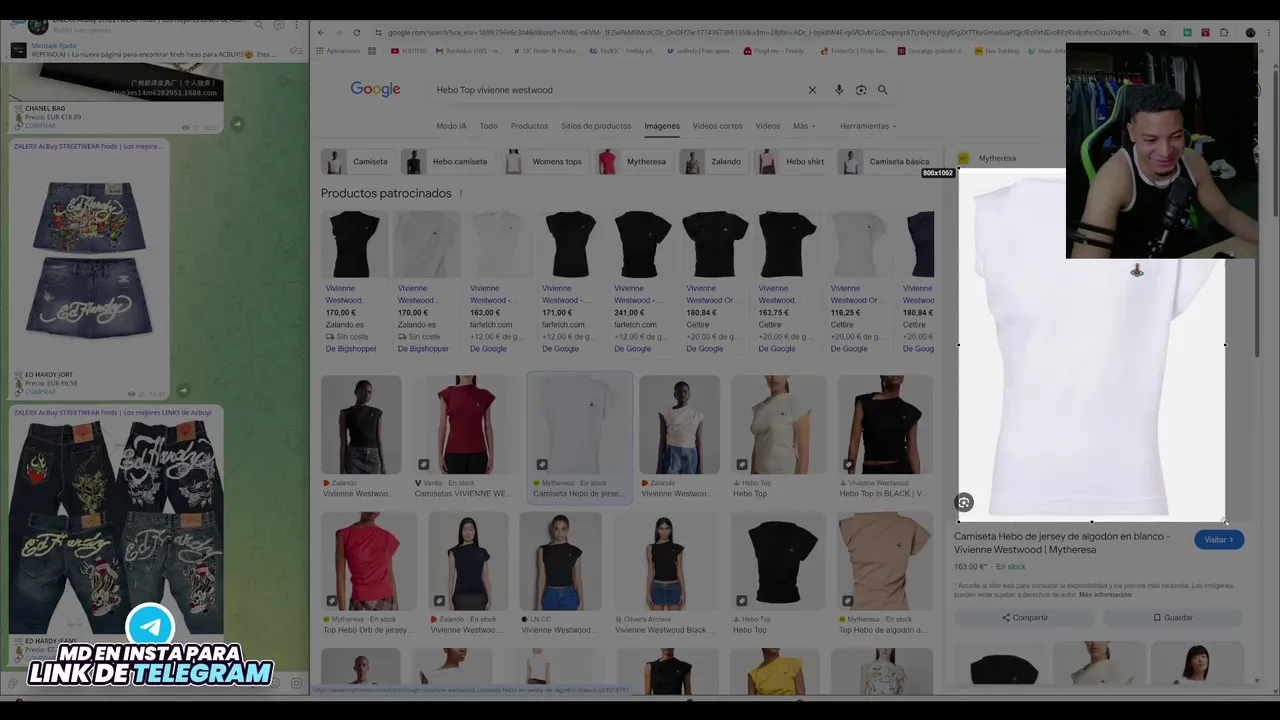
Task: Filter by the Camiseta básica chip
Action: [886, 161]
